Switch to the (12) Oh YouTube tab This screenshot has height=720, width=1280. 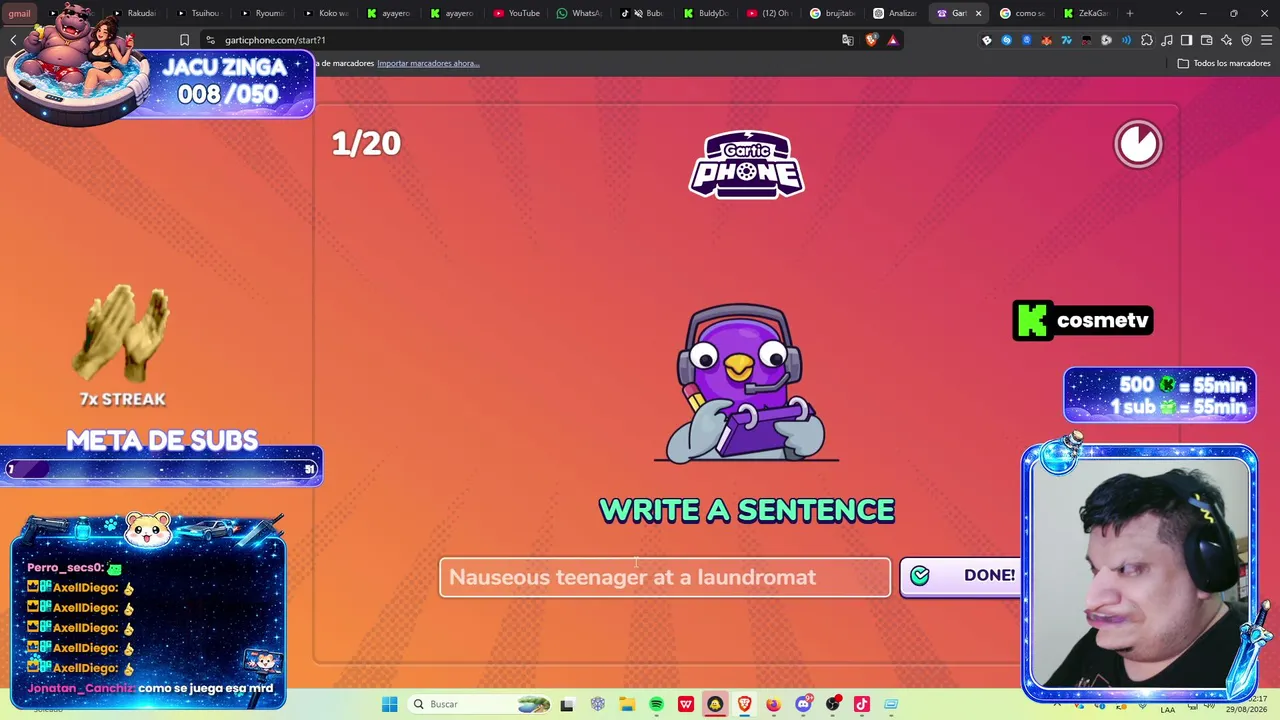[769, 13]
